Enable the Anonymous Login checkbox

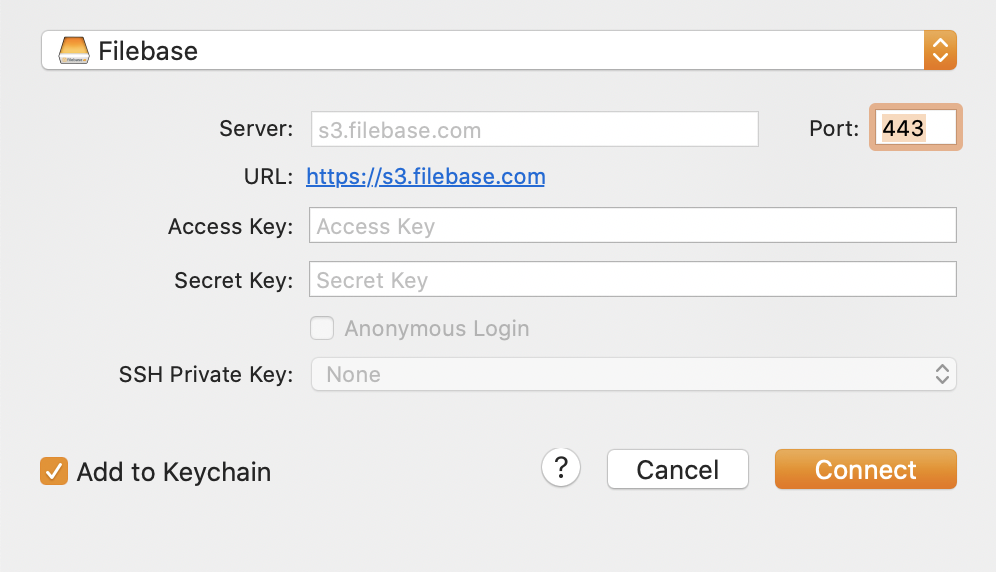(x=322, y=328)
